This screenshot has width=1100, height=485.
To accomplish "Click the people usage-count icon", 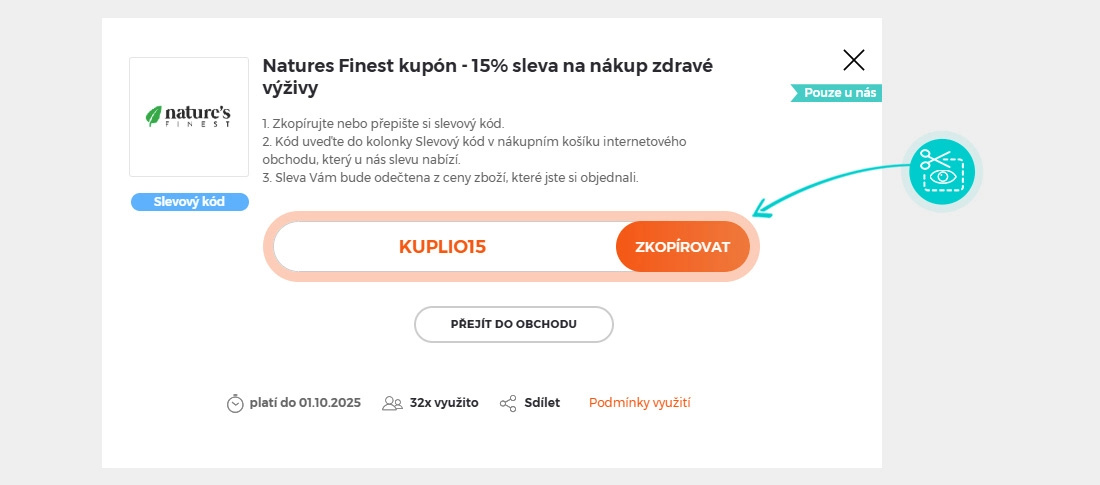I will click(392, 403).
